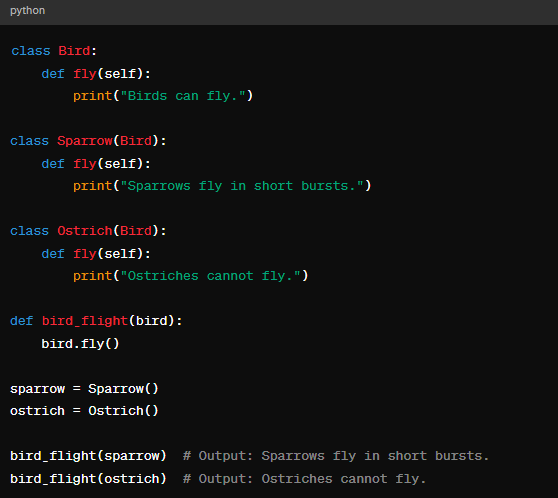
Task: Click the ostrich = Ostrich() assignment line
Action: 84,411
